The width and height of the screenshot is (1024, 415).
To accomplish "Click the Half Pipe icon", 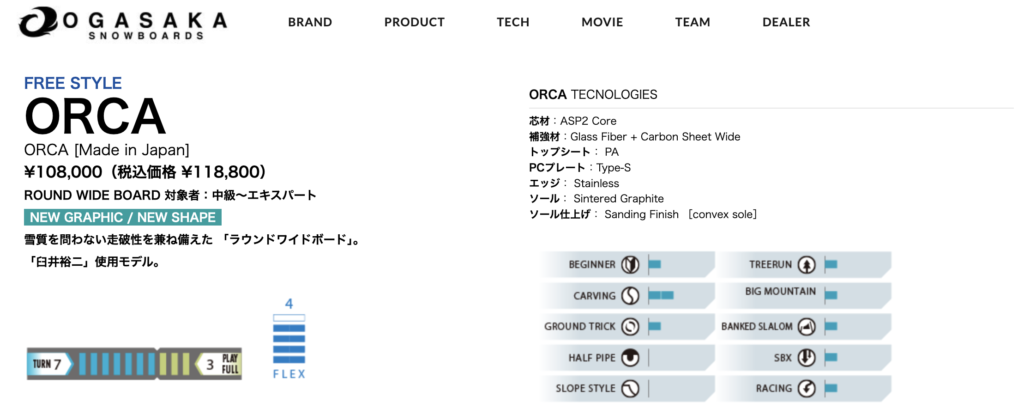I will [x=630, y=357].
